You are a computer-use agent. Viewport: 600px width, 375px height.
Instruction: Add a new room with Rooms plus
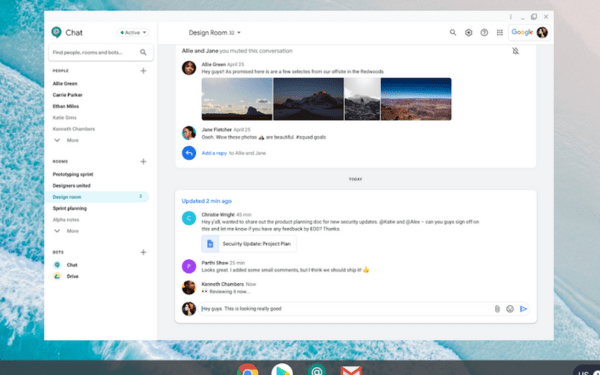point(143,161)
